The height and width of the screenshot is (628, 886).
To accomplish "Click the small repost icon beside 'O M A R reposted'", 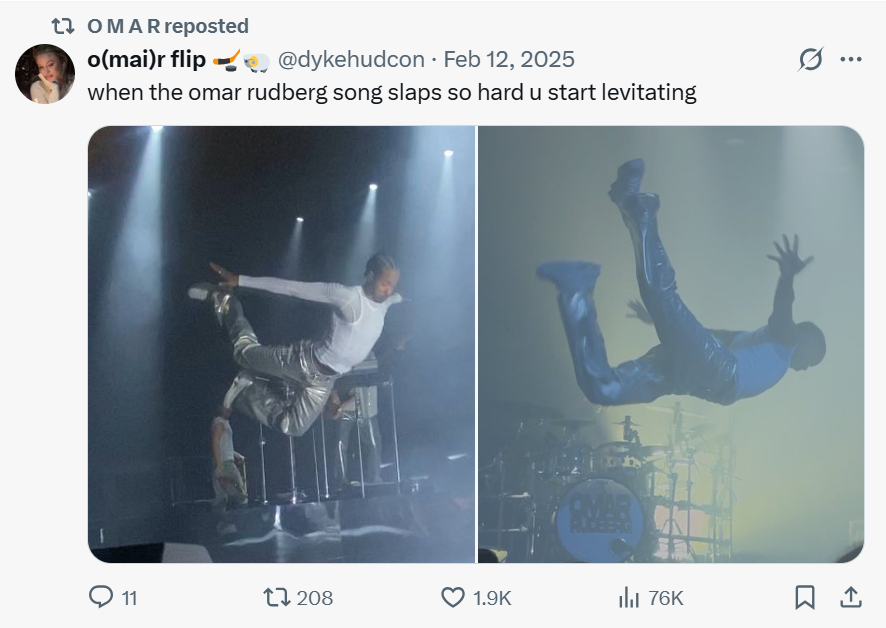I will 63,26.
